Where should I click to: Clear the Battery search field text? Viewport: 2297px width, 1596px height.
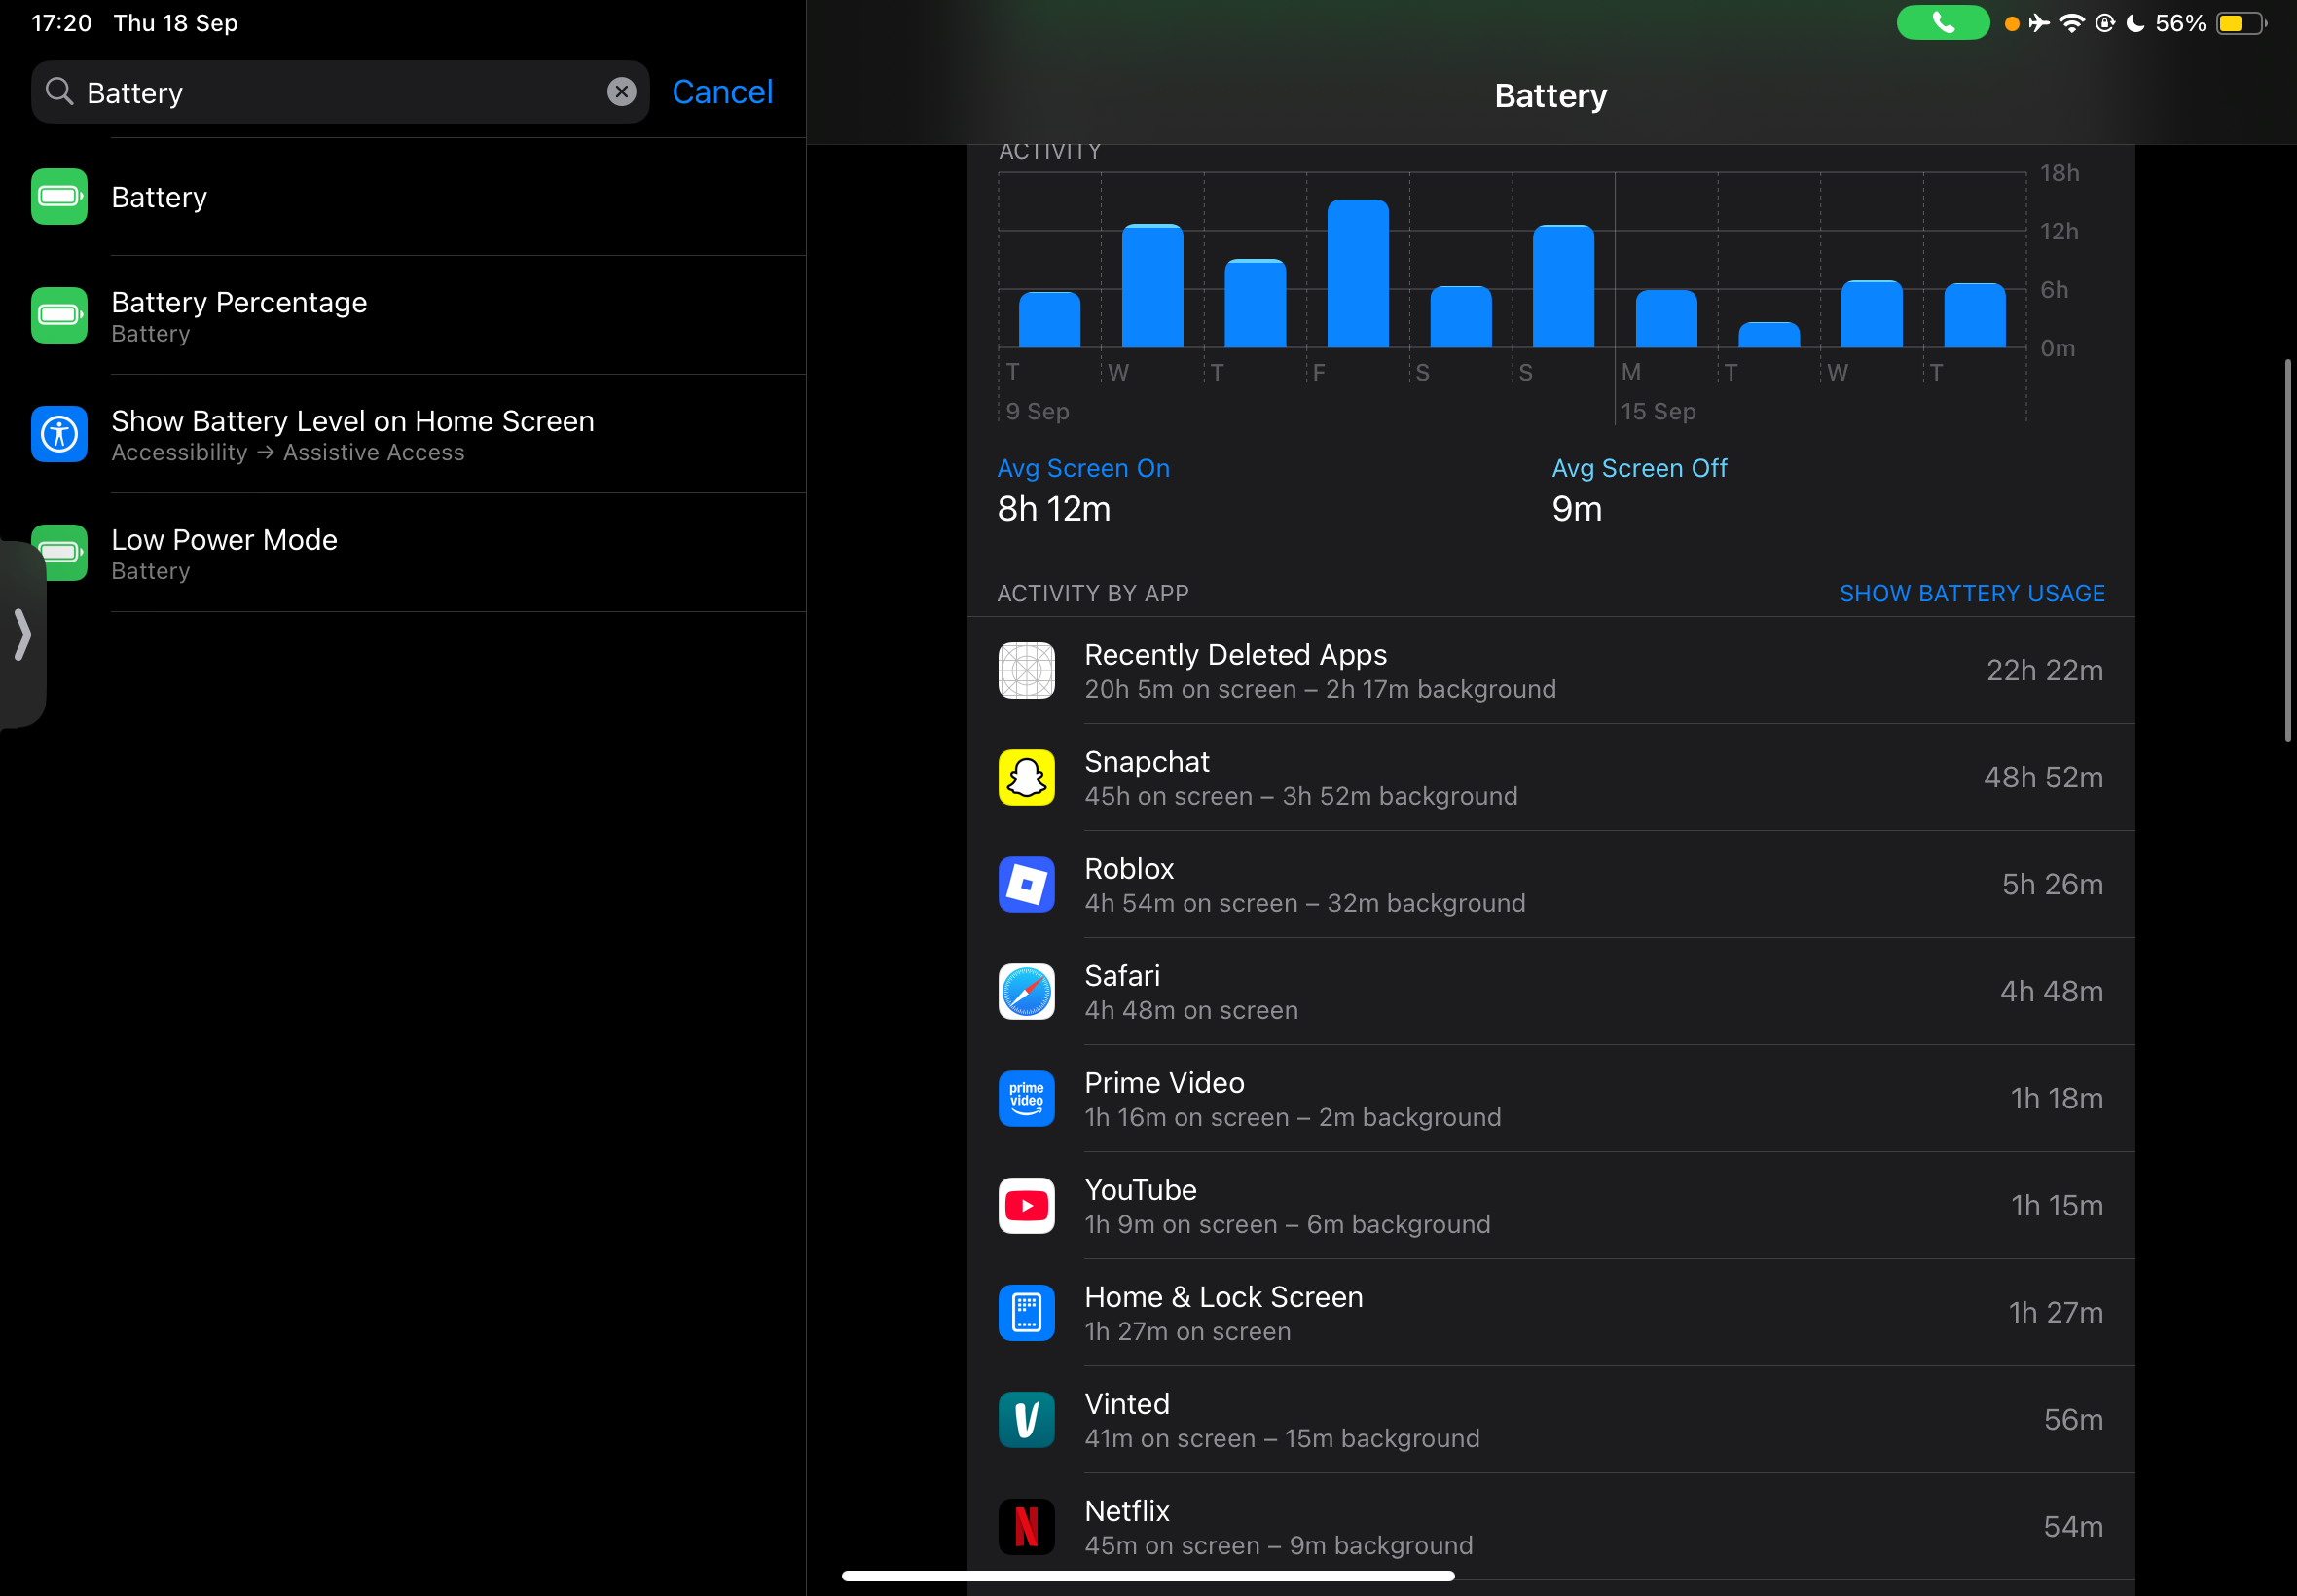[x=621, y=92]
